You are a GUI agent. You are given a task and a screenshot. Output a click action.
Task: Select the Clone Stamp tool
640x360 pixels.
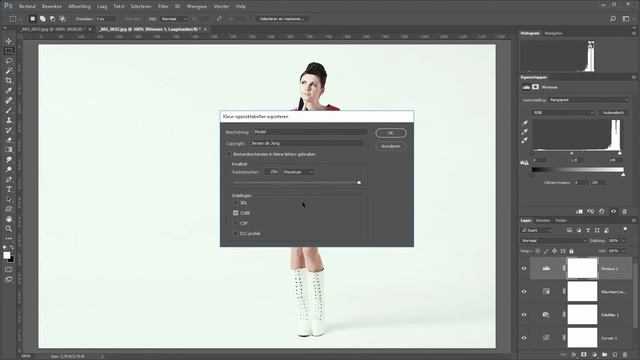(9, 120)
